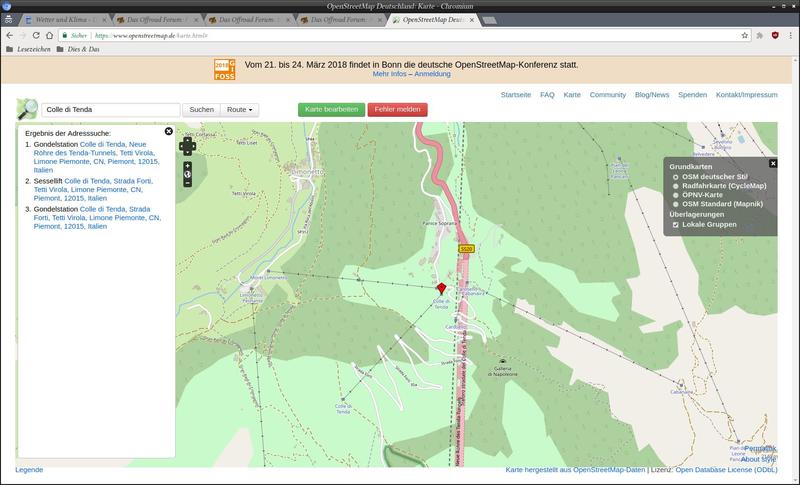The width and height of the screenshot is (800, 485).
Task: Go to the browser home icon
Action: (x=49, y=36)
